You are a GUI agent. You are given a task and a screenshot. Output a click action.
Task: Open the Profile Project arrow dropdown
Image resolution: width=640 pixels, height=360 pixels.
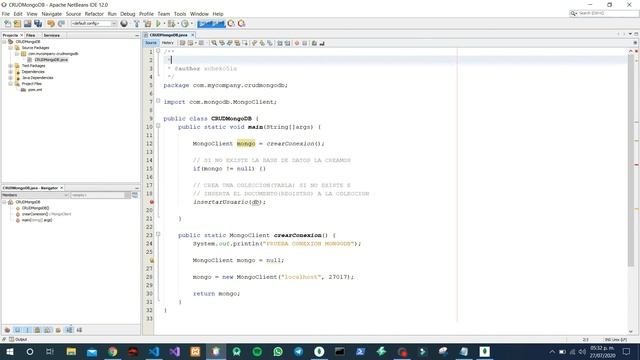click(191, 24)
